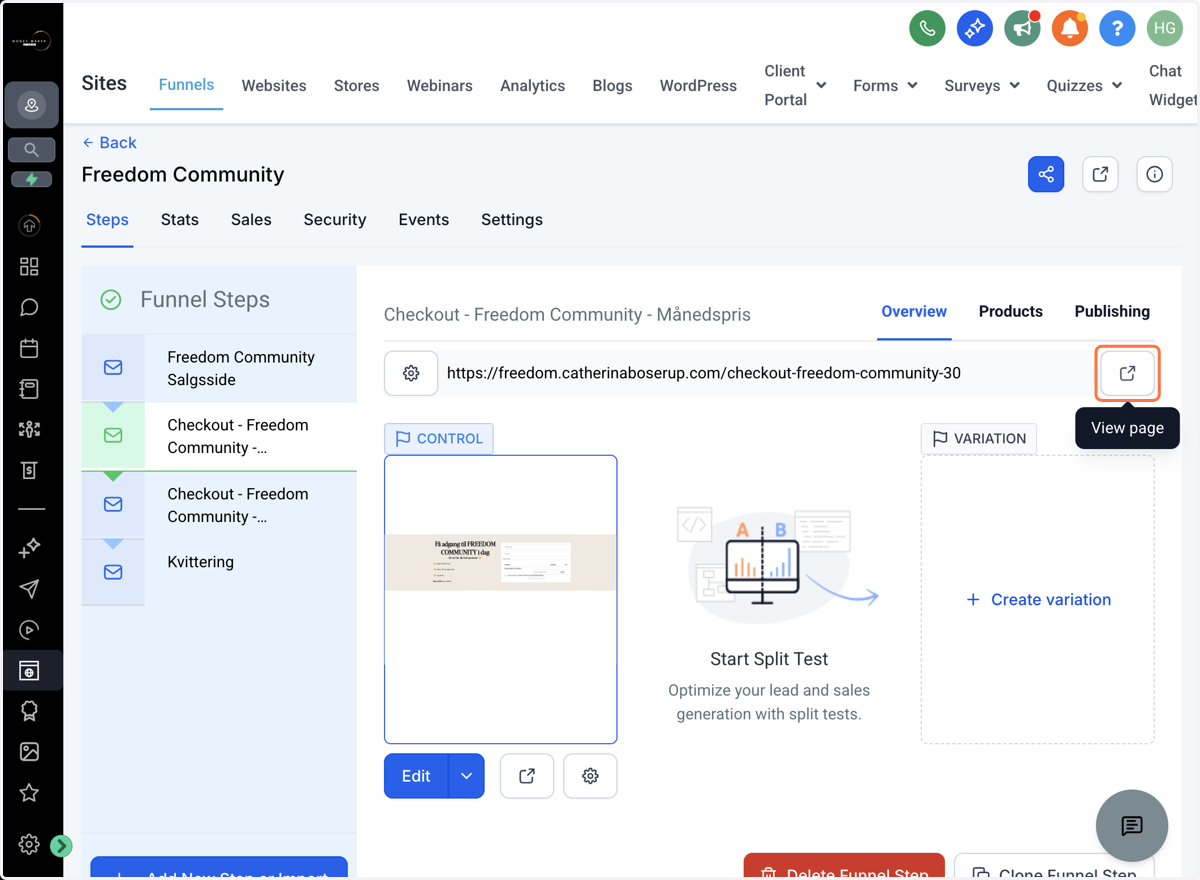The image size is (1200, 880).
Task: Select the Steps tab
Action: click(107, 220)
